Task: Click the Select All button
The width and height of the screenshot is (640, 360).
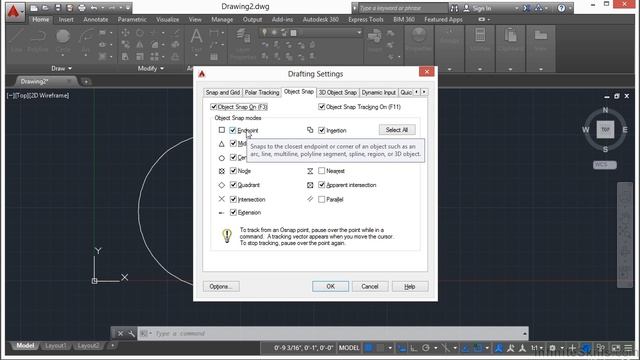Action: tap(397, 130)
